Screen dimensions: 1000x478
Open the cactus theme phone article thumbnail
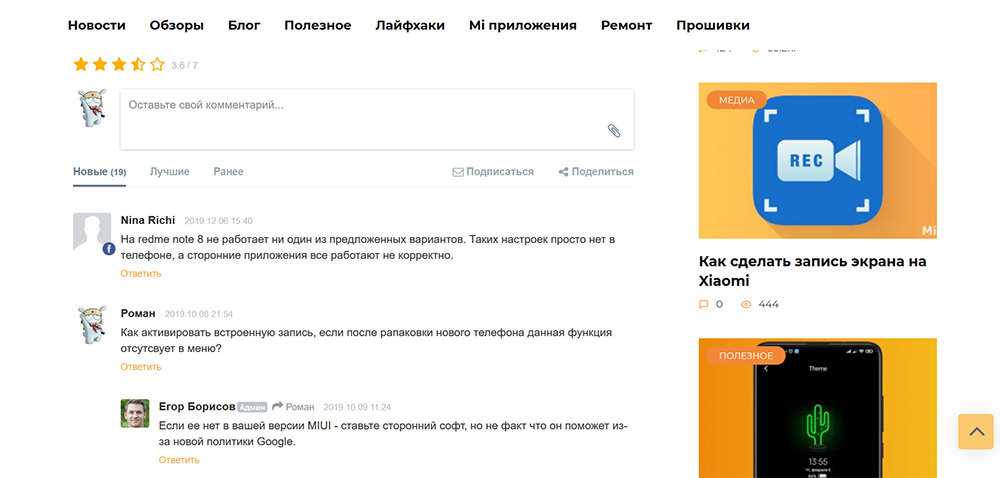(x=818, y=408)
